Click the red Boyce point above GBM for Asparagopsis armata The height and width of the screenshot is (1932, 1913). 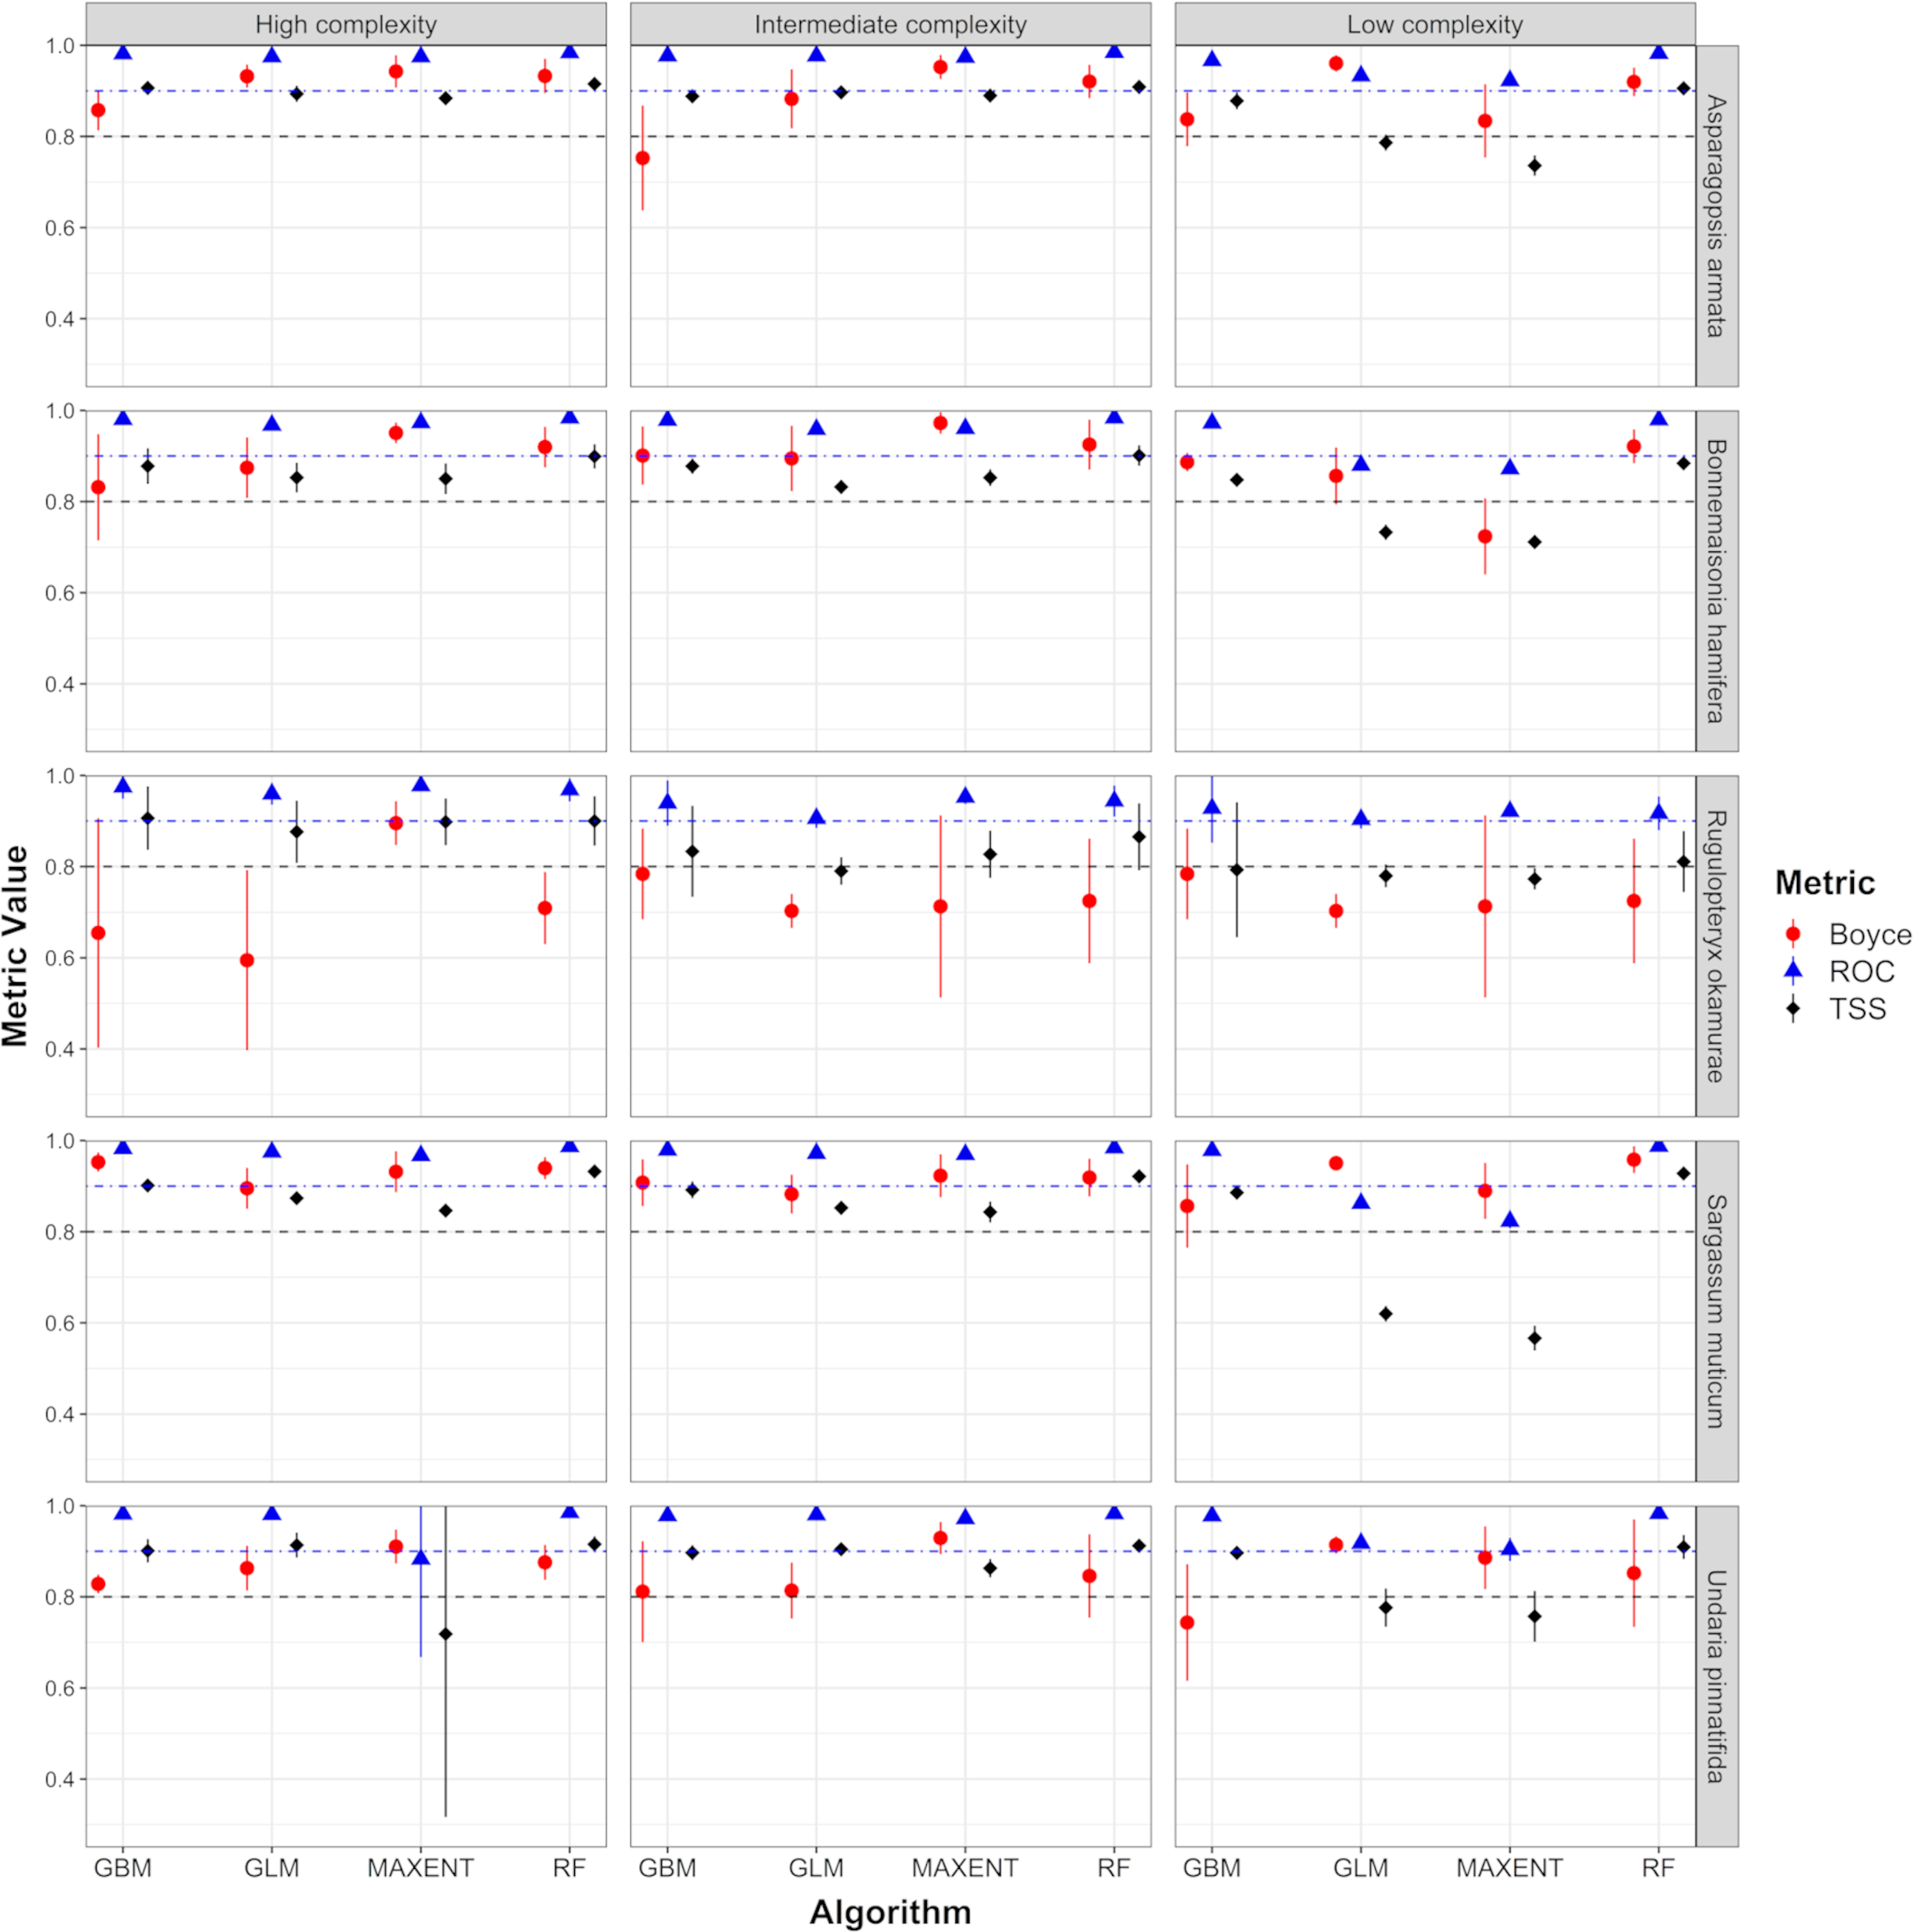tap(96, 110)
